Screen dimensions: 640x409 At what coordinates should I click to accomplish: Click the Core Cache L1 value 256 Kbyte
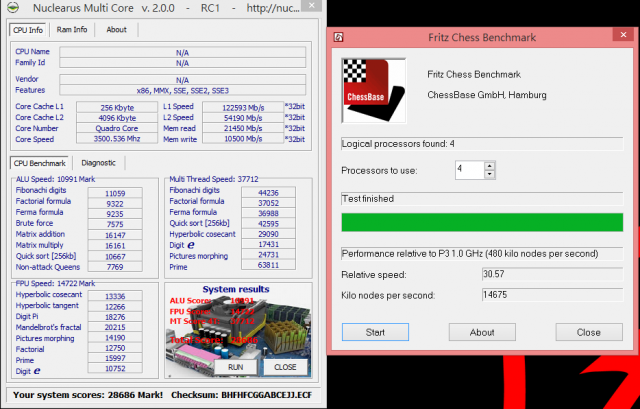117,107
